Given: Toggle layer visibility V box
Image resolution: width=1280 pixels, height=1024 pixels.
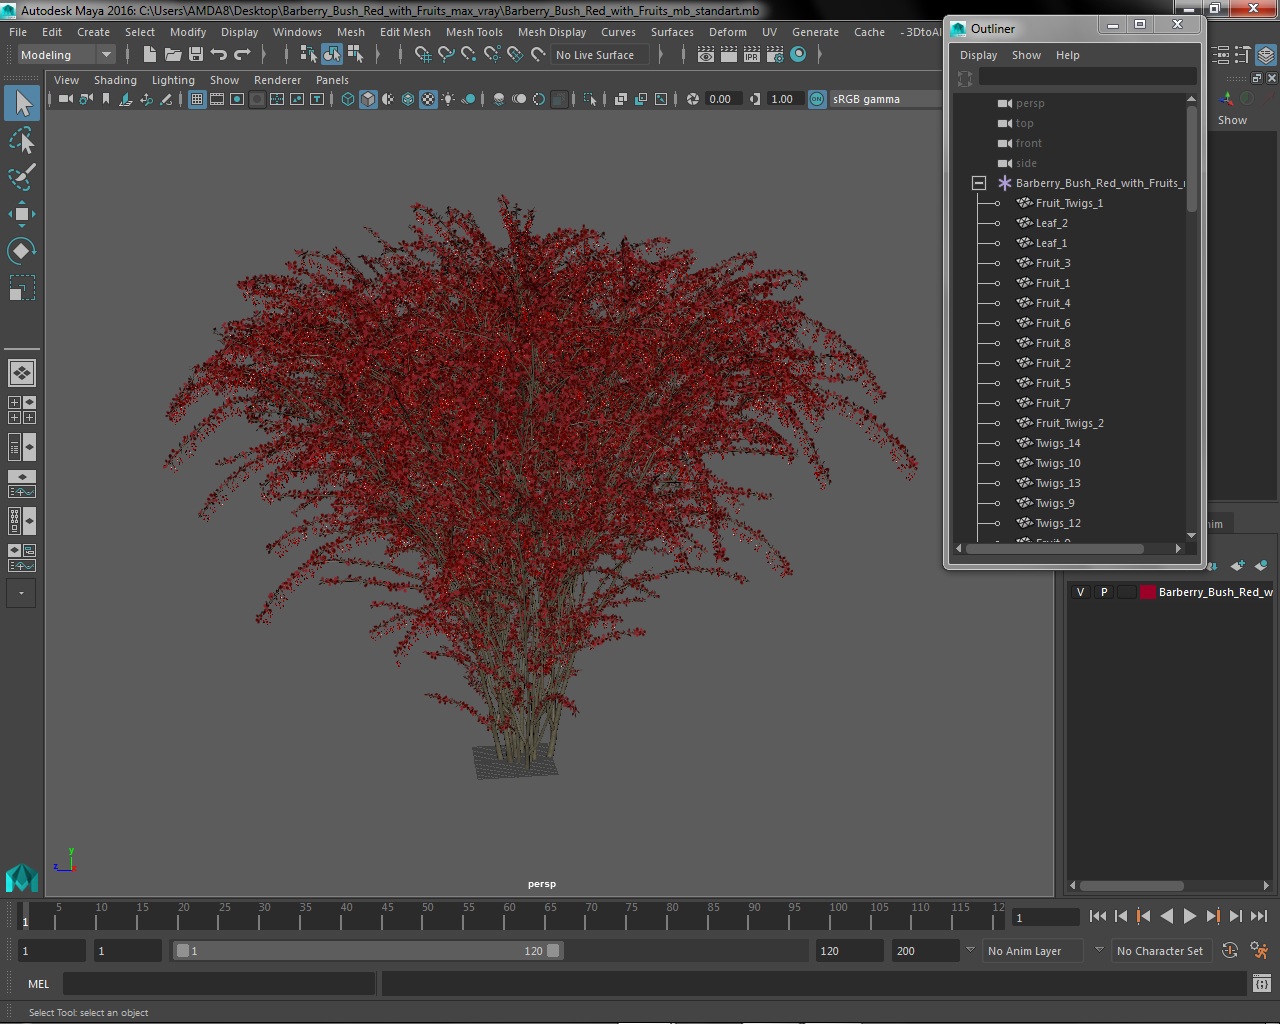Looking at the screenshot, I should [x=1080, y=592].
